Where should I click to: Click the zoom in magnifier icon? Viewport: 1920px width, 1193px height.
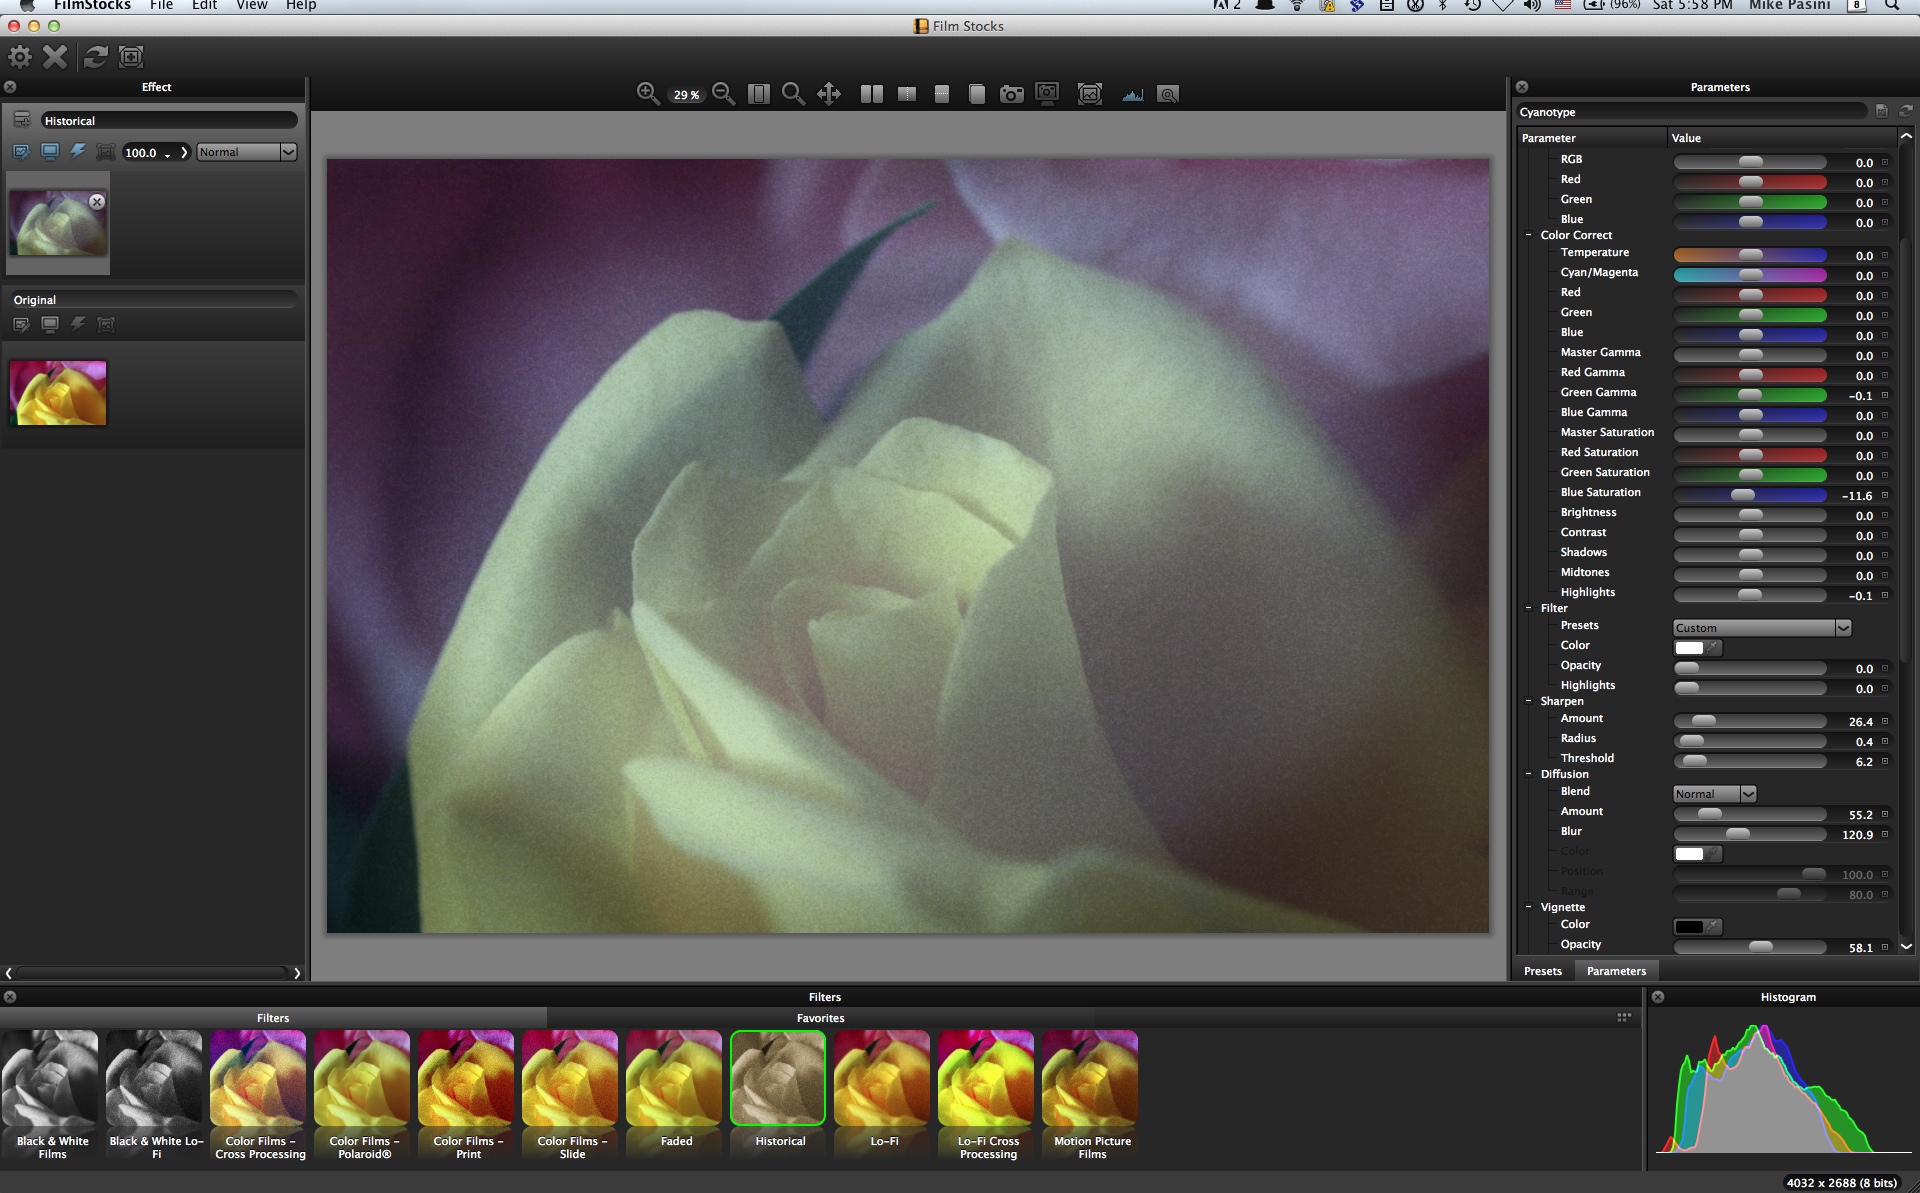tap(647, 94)
